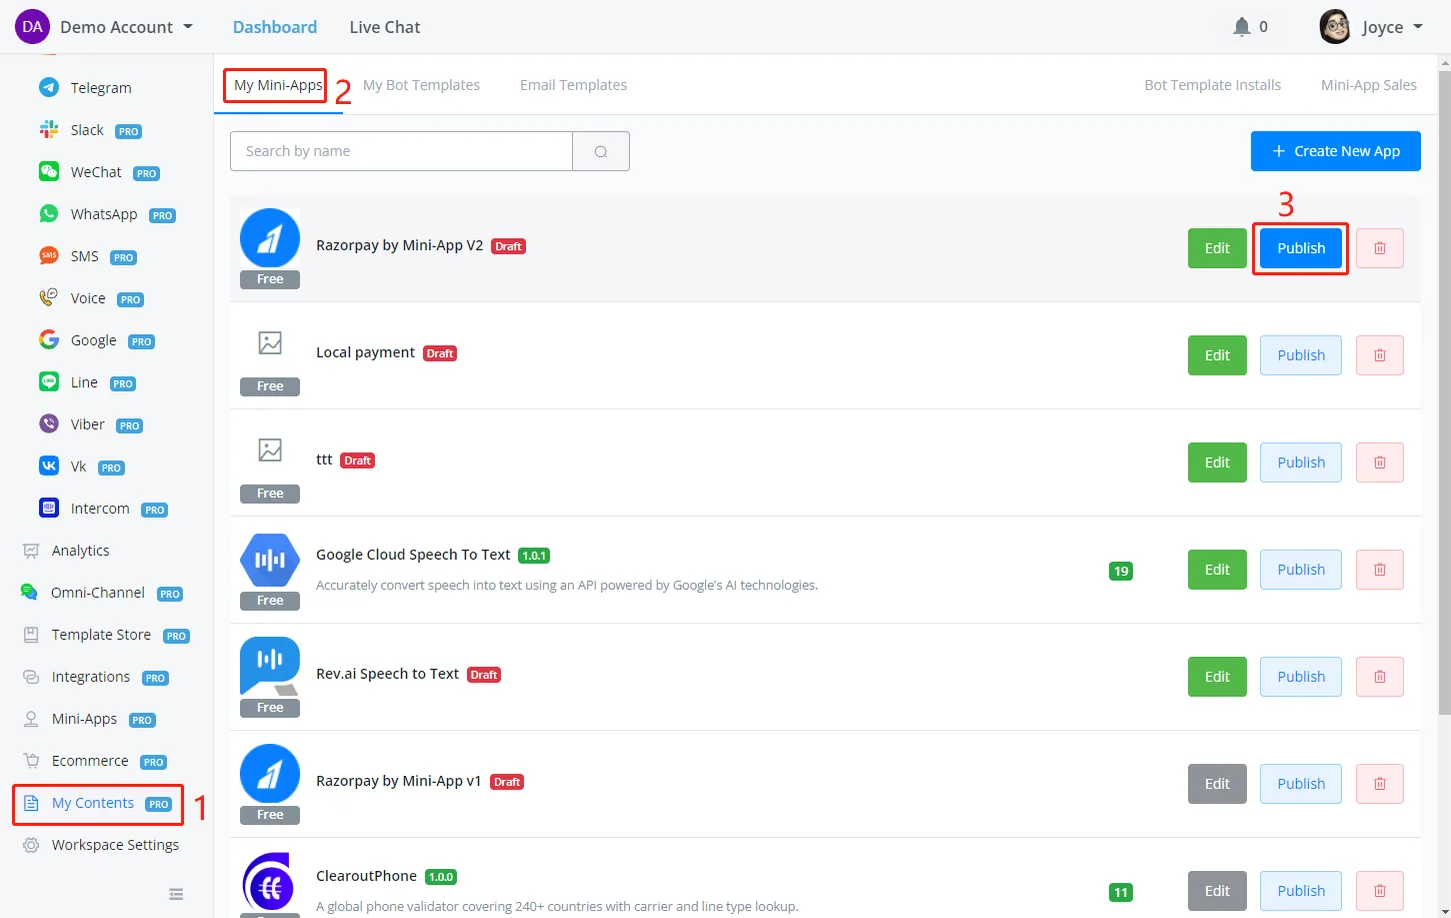Click the Rev.ai Speech to Text logo
Screen dimensions: 1451x918
[x=270, y=666]
